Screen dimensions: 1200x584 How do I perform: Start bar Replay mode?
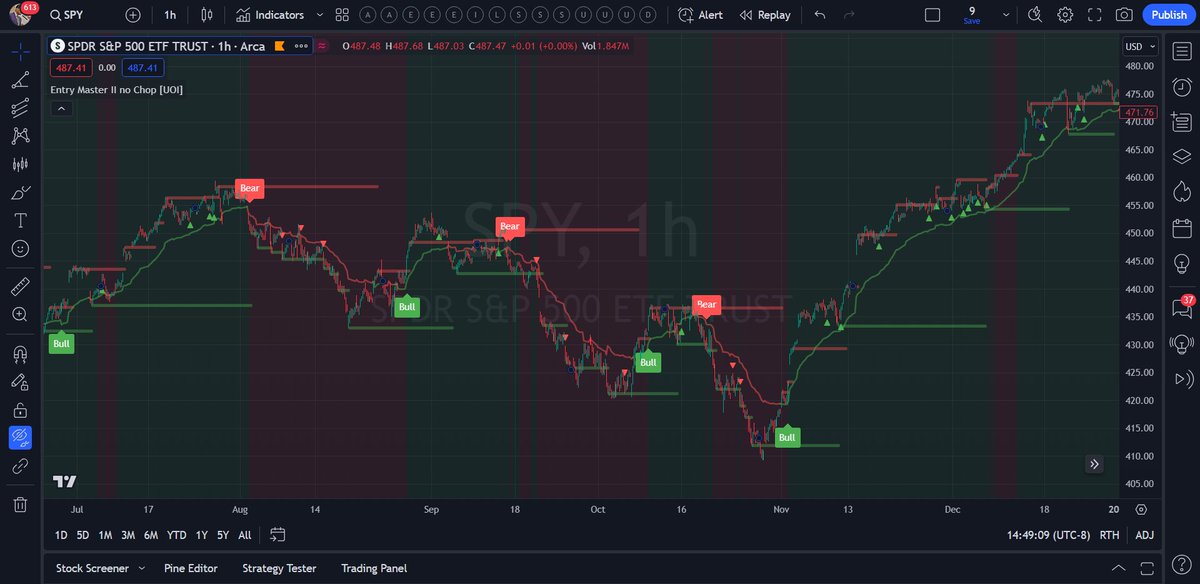(x=765, y=15)
